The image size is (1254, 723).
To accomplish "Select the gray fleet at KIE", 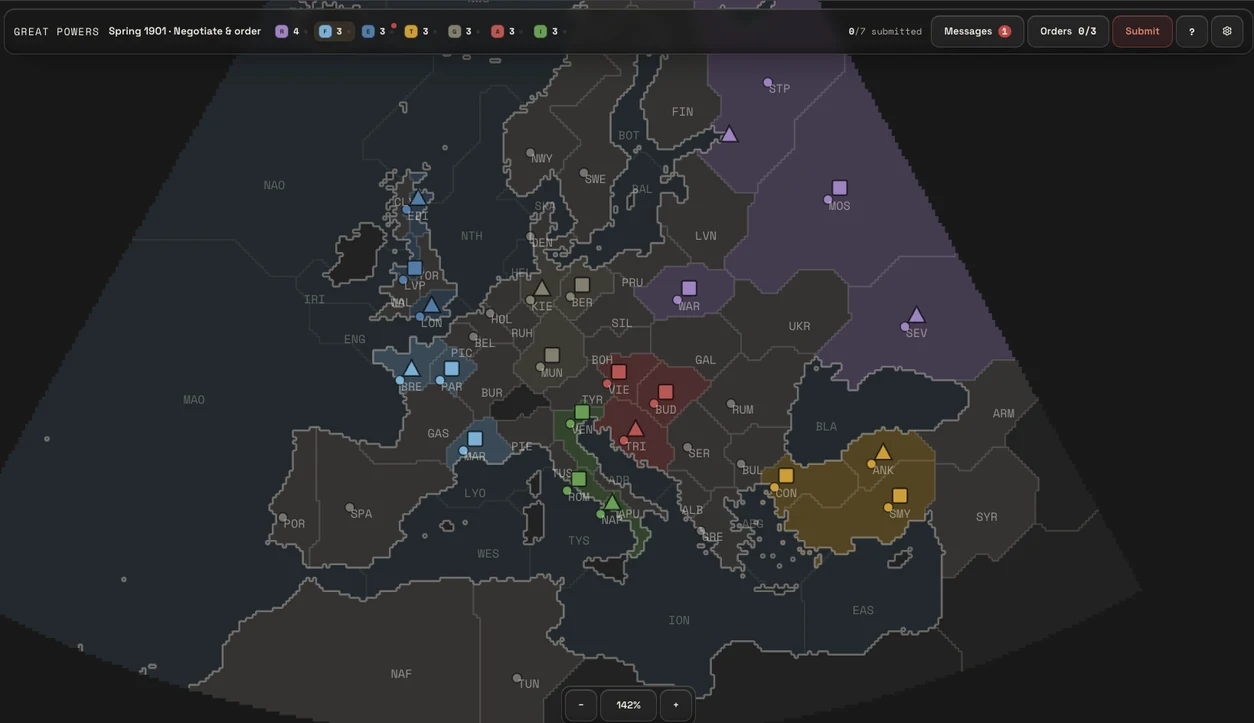I will coord(541,288).
